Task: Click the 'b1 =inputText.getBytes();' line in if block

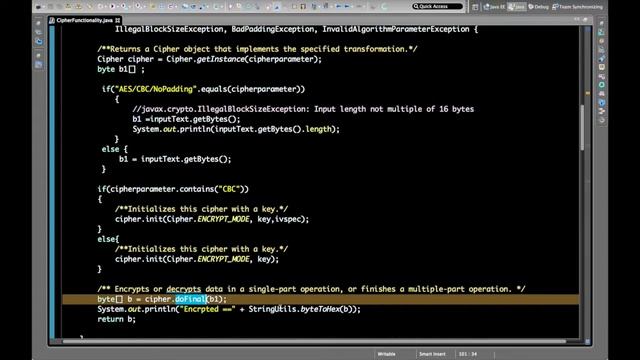Action: (x=186, y=119)
